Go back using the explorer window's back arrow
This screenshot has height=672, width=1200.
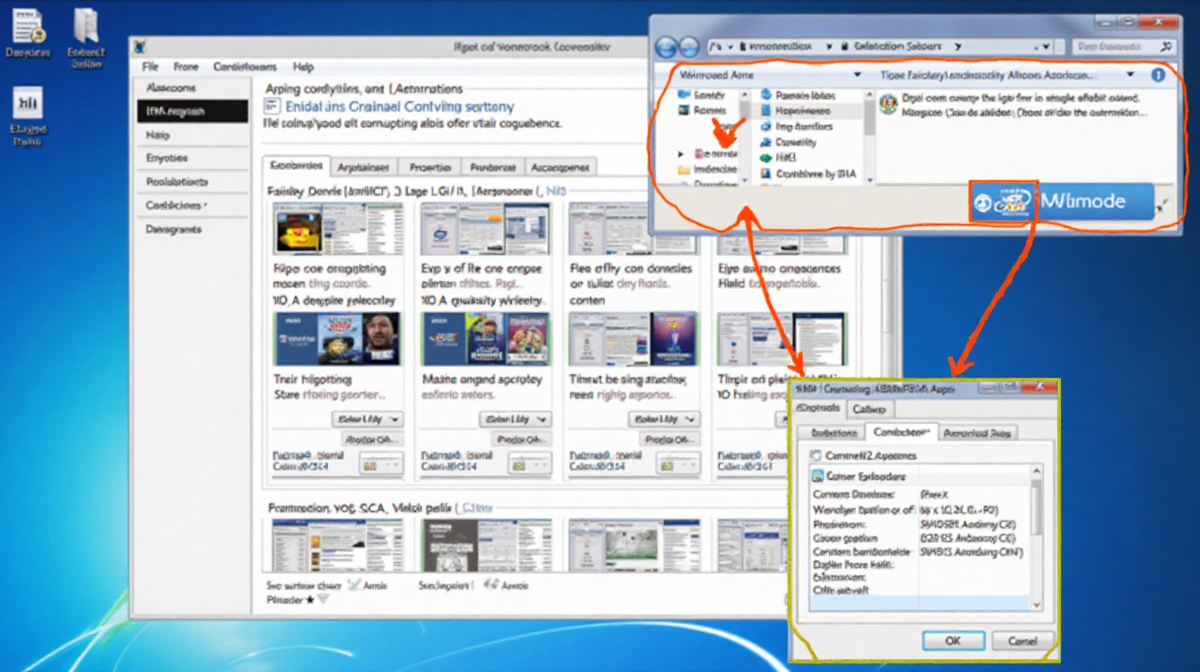[x=665, y=46]
